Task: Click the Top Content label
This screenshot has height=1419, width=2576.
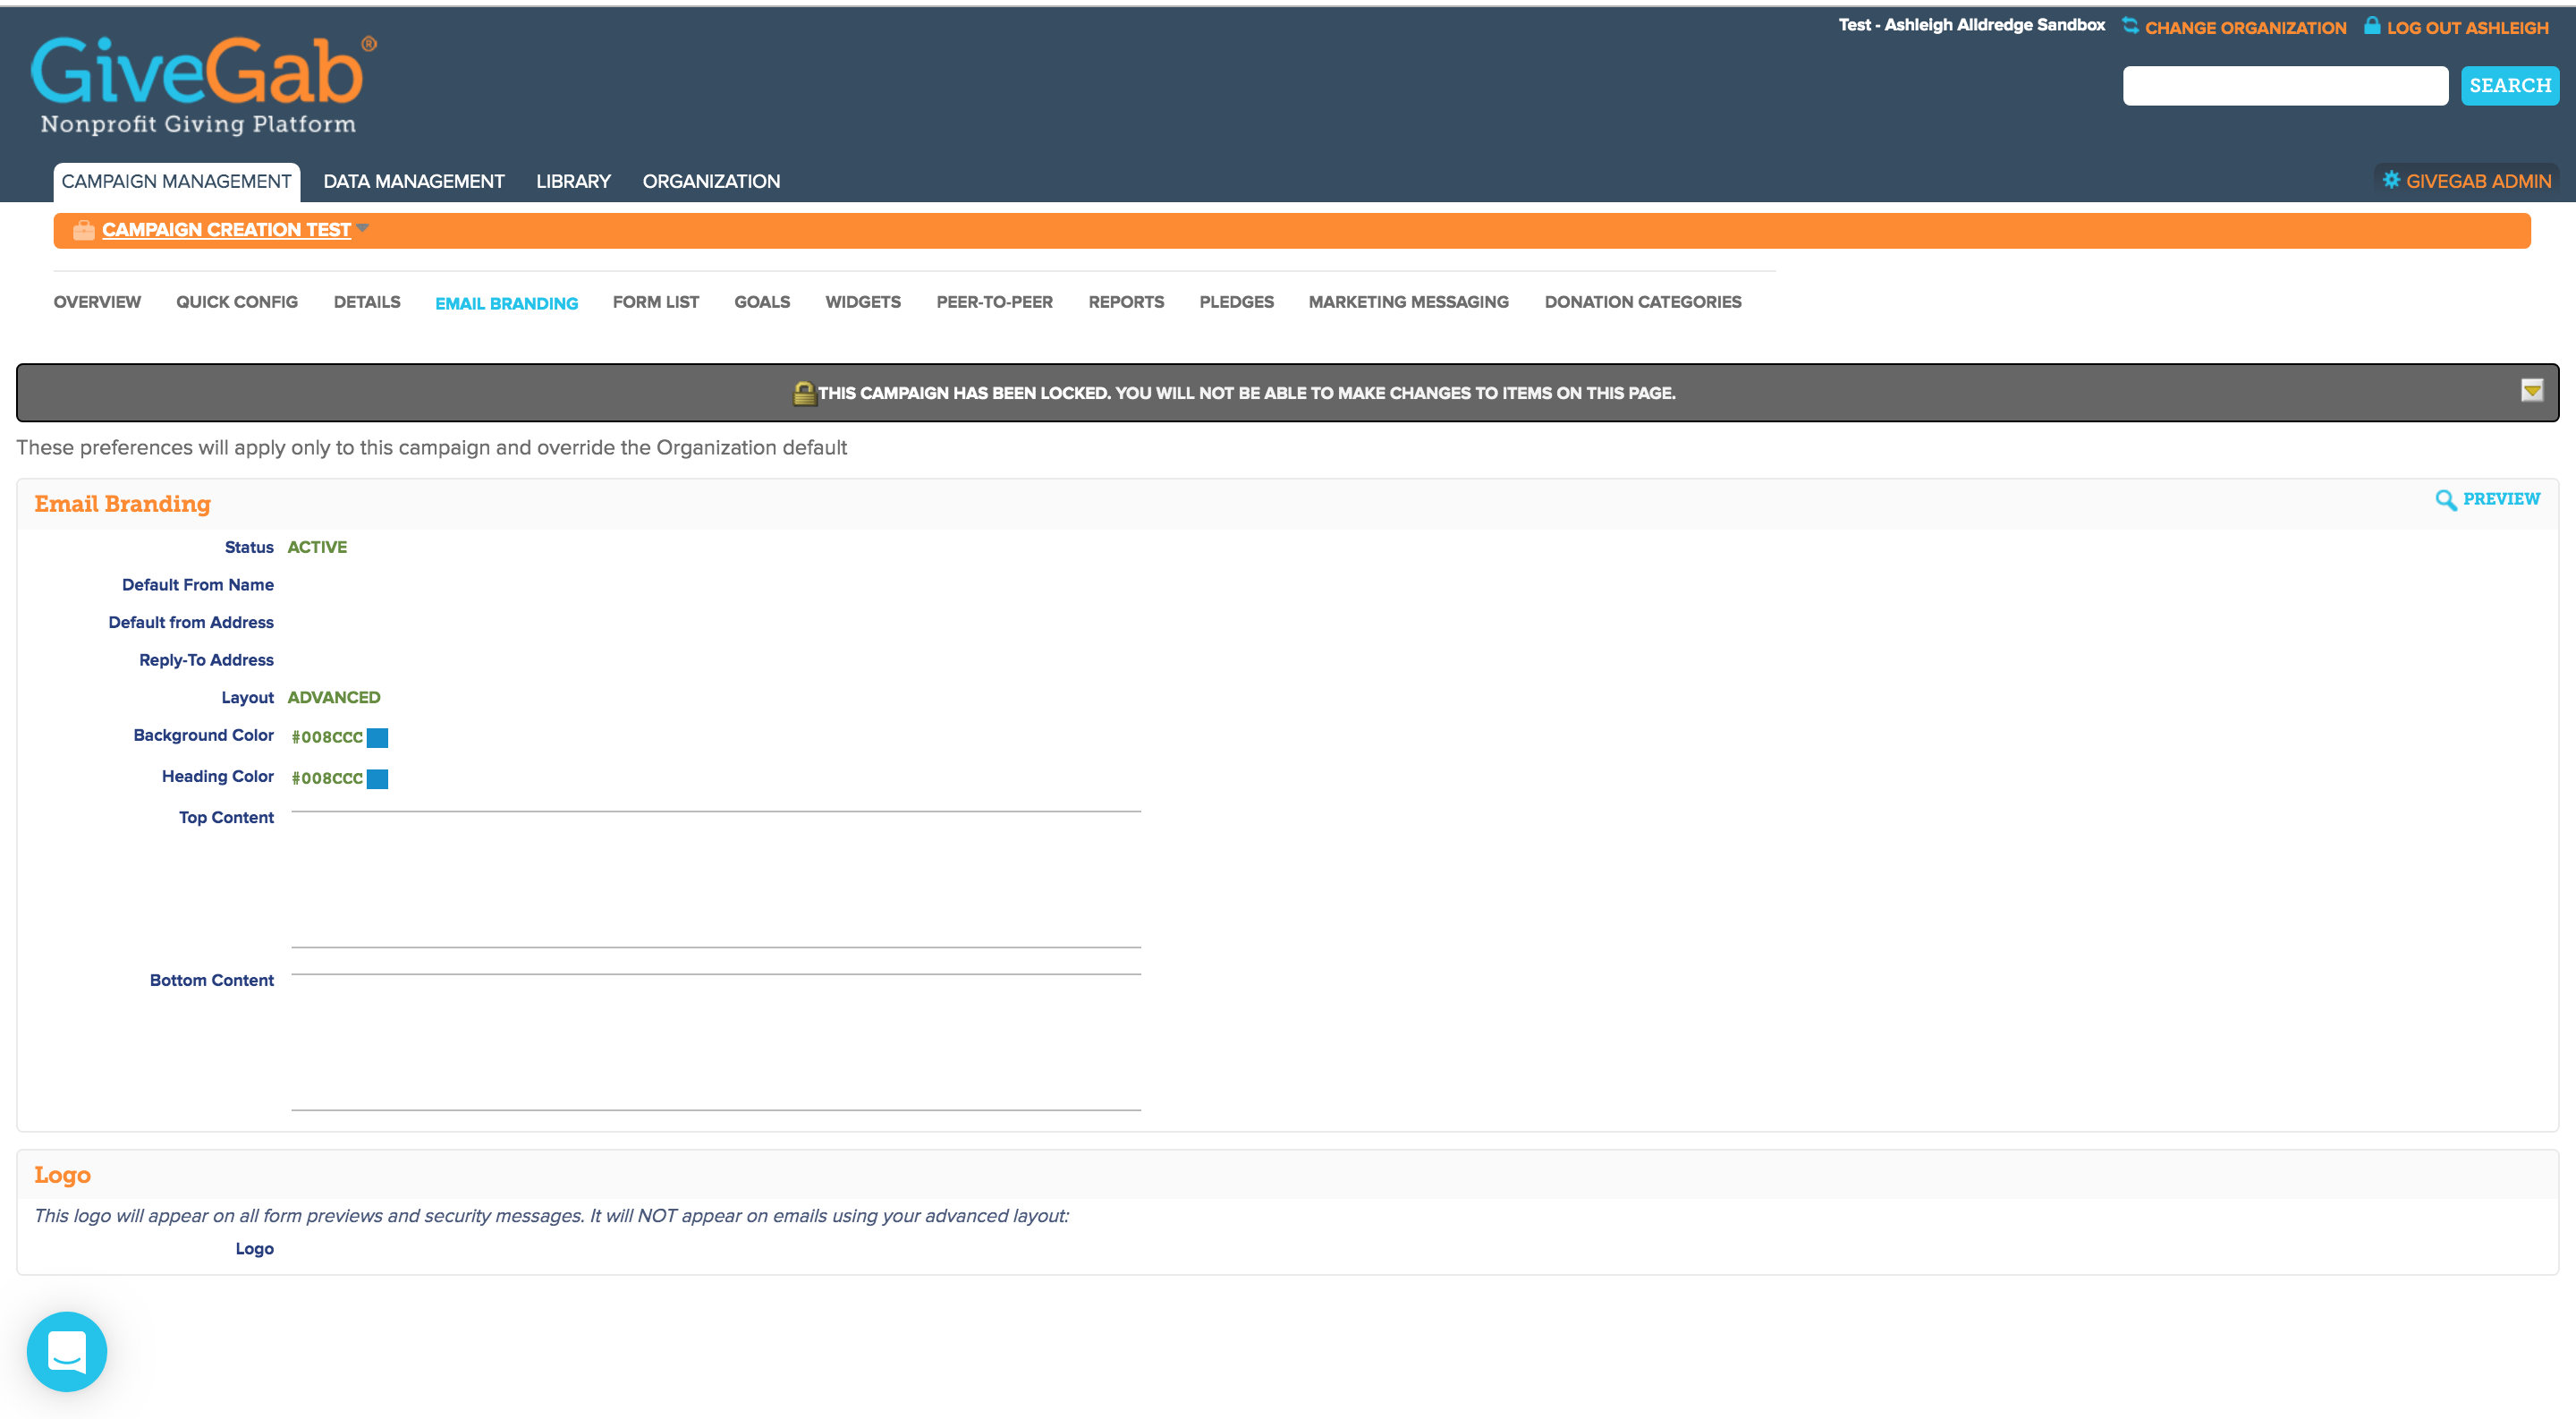Action: 226,818
